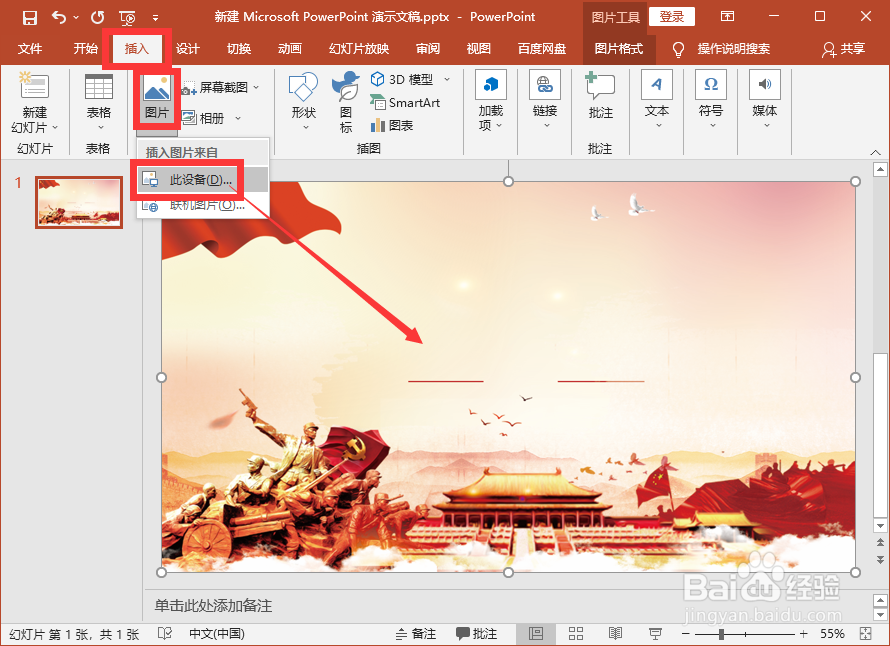Click the zoom in plus button

click(803, 634)
